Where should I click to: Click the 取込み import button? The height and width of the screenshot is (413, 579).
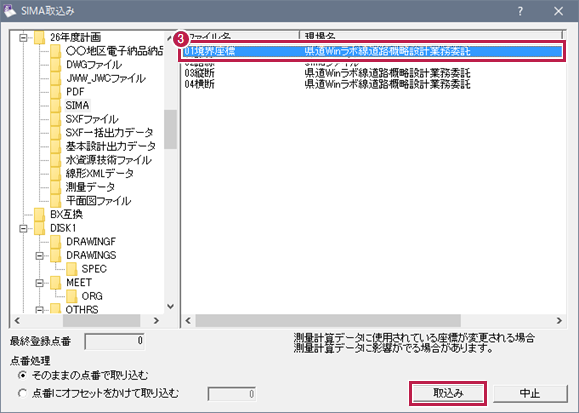448,393
